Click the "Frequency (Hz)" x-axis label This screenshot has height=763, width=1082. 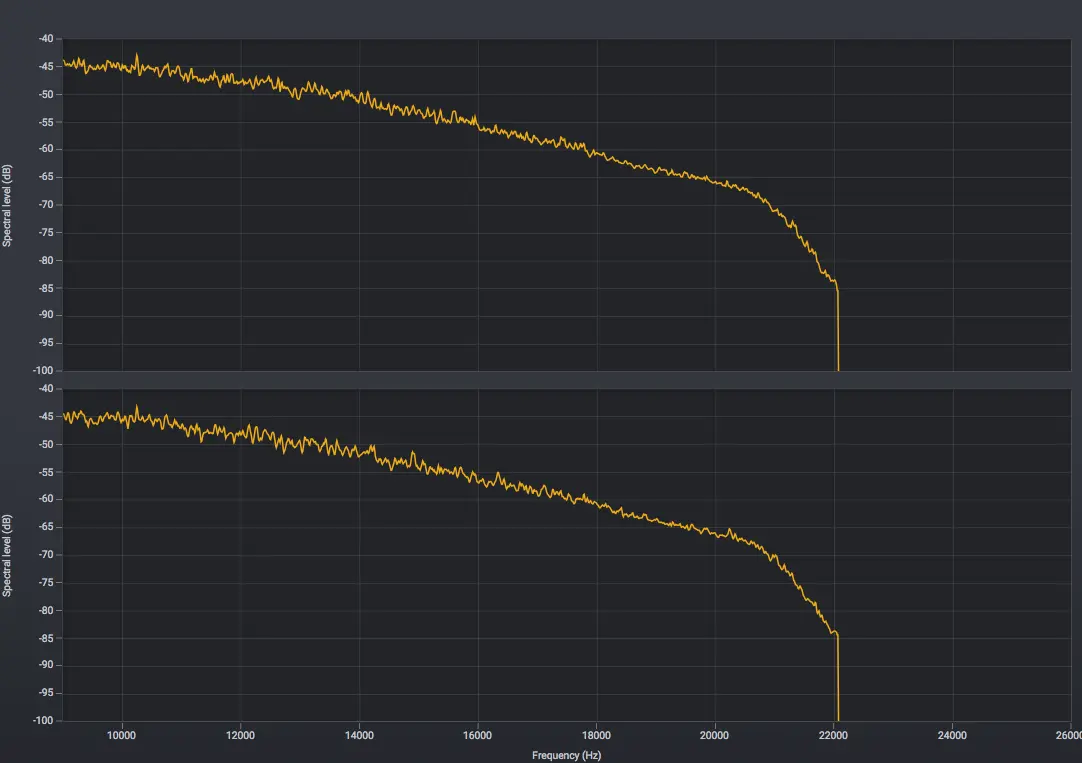[x=566, y=755]
